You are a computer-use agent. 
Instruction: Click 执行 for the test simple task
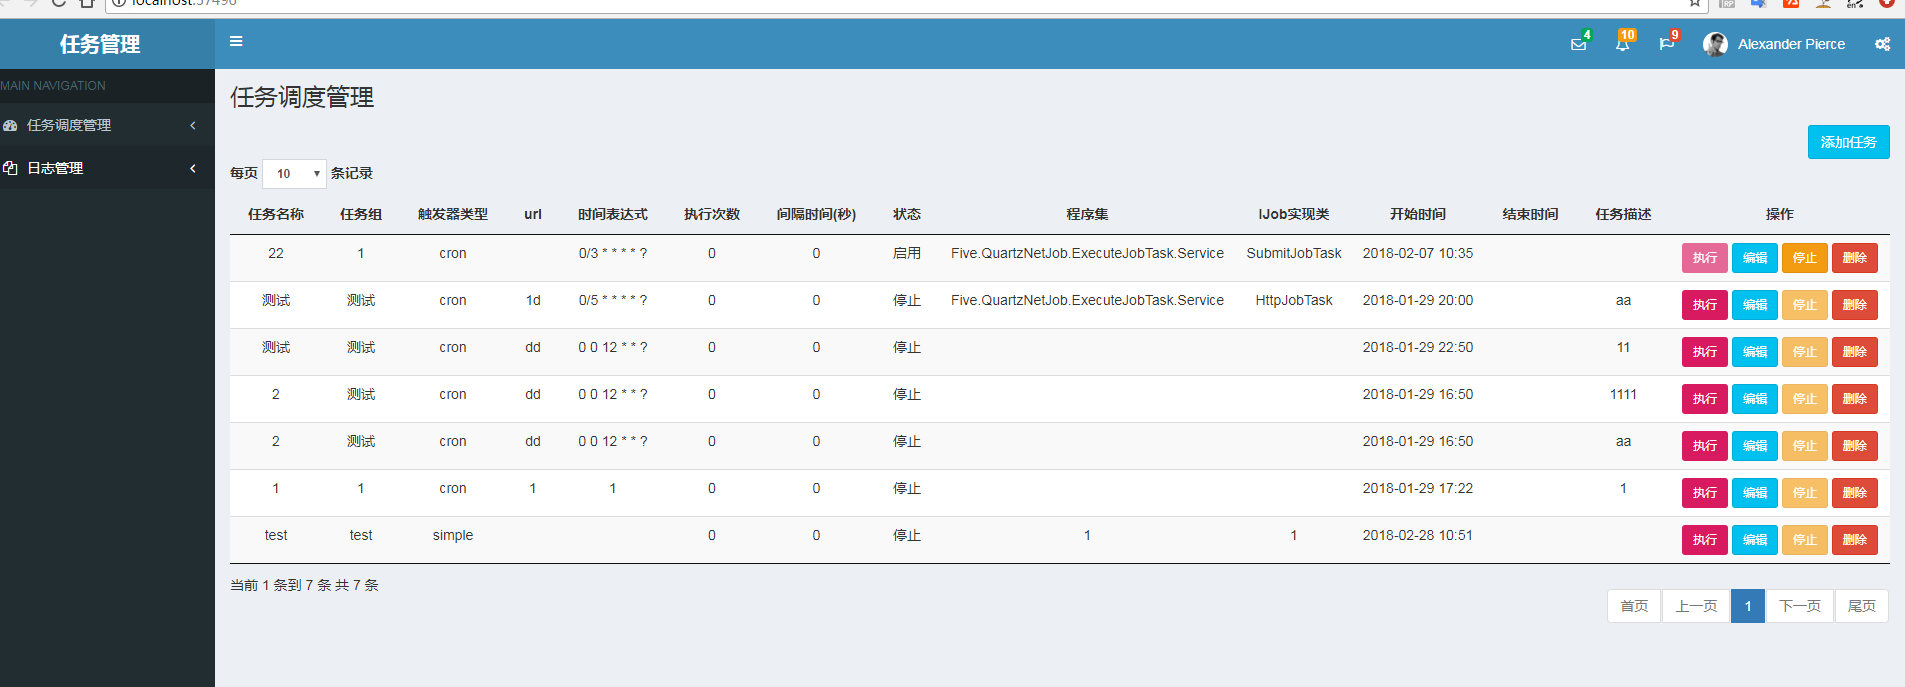tap(1704, 540)
